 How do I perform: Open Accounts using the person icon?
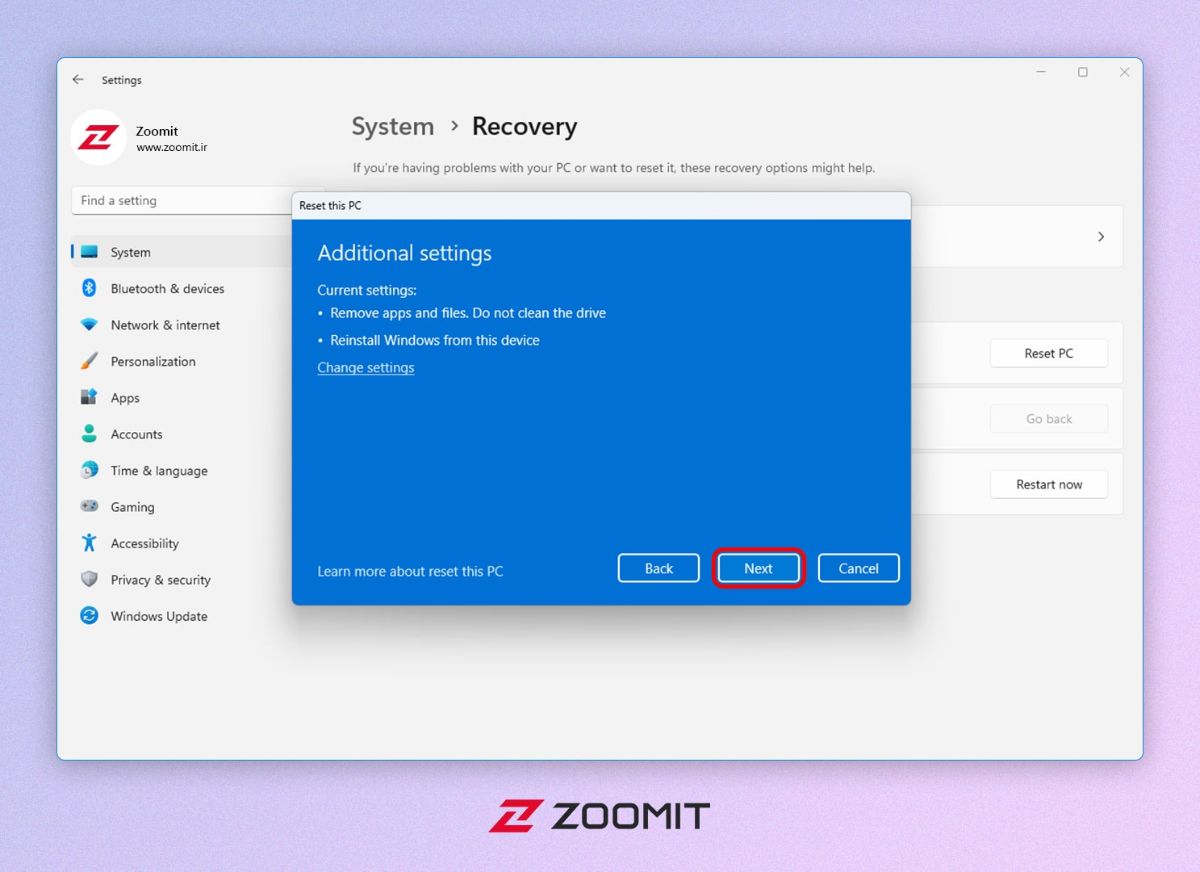point(89,434)
